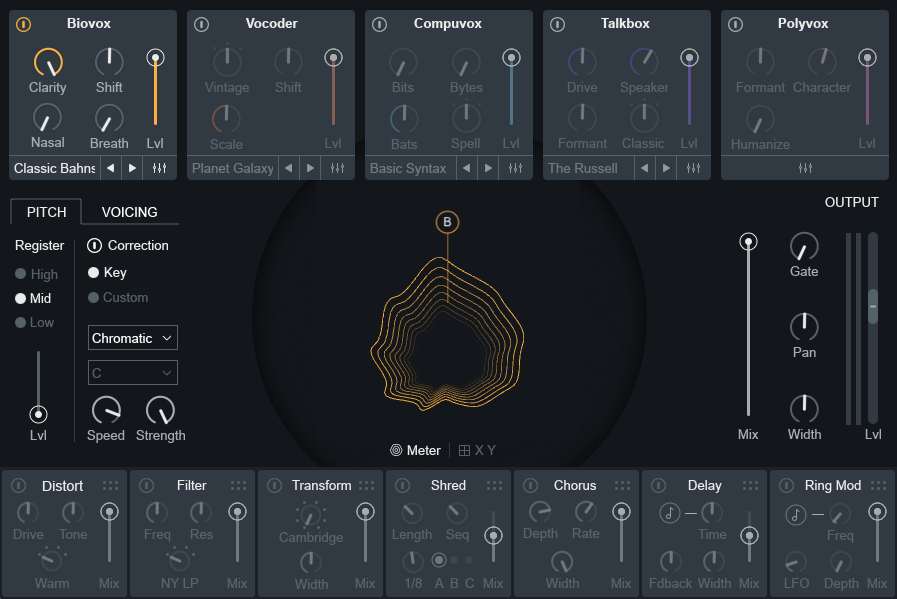Image resolution: width=897 pixels, height=599 pixels.
Task: Go to next Talkbox preset
Action: tap(666, 168)
